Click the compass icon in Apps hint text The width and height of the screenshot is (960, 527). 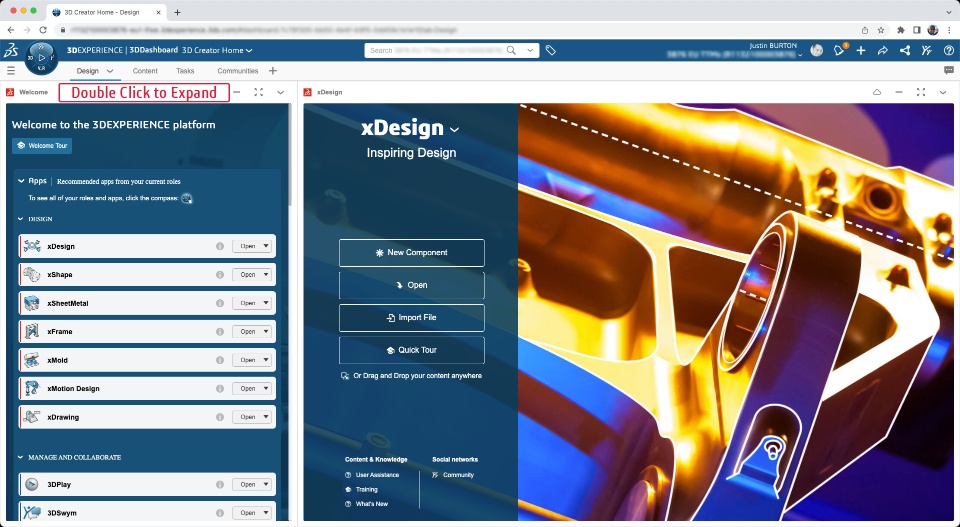[187, 198]
